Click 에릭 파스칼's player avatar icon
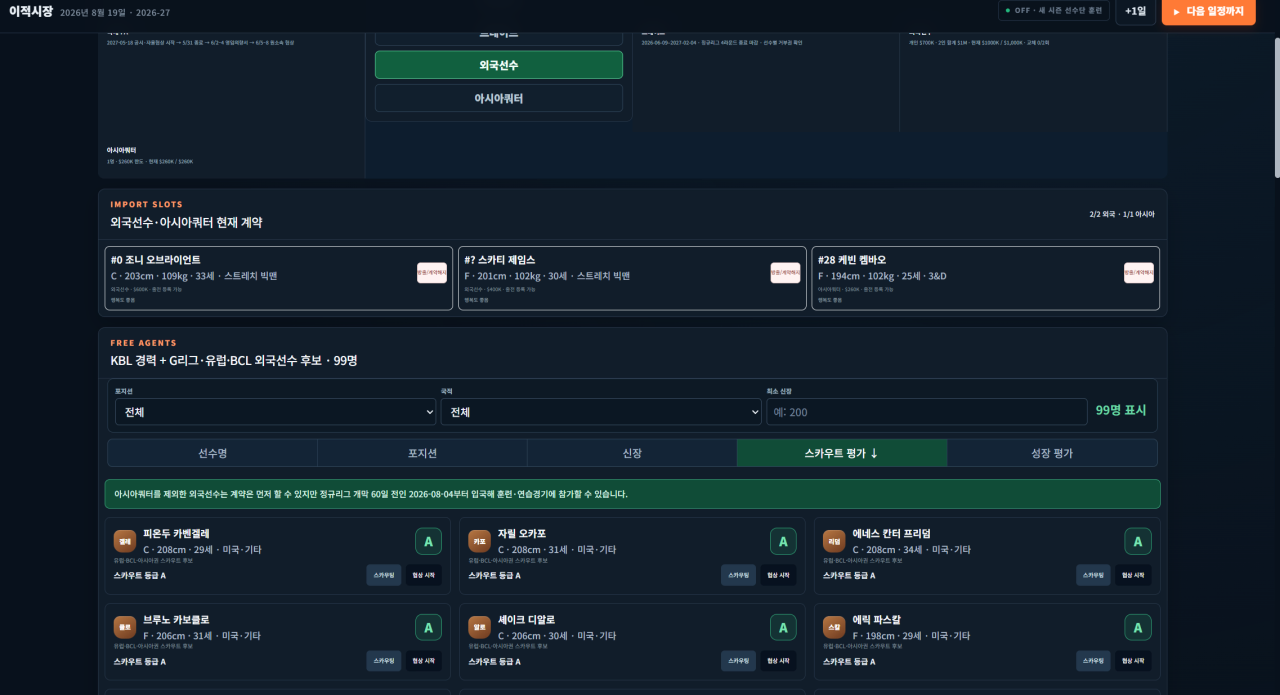 [x=834, y=627]
